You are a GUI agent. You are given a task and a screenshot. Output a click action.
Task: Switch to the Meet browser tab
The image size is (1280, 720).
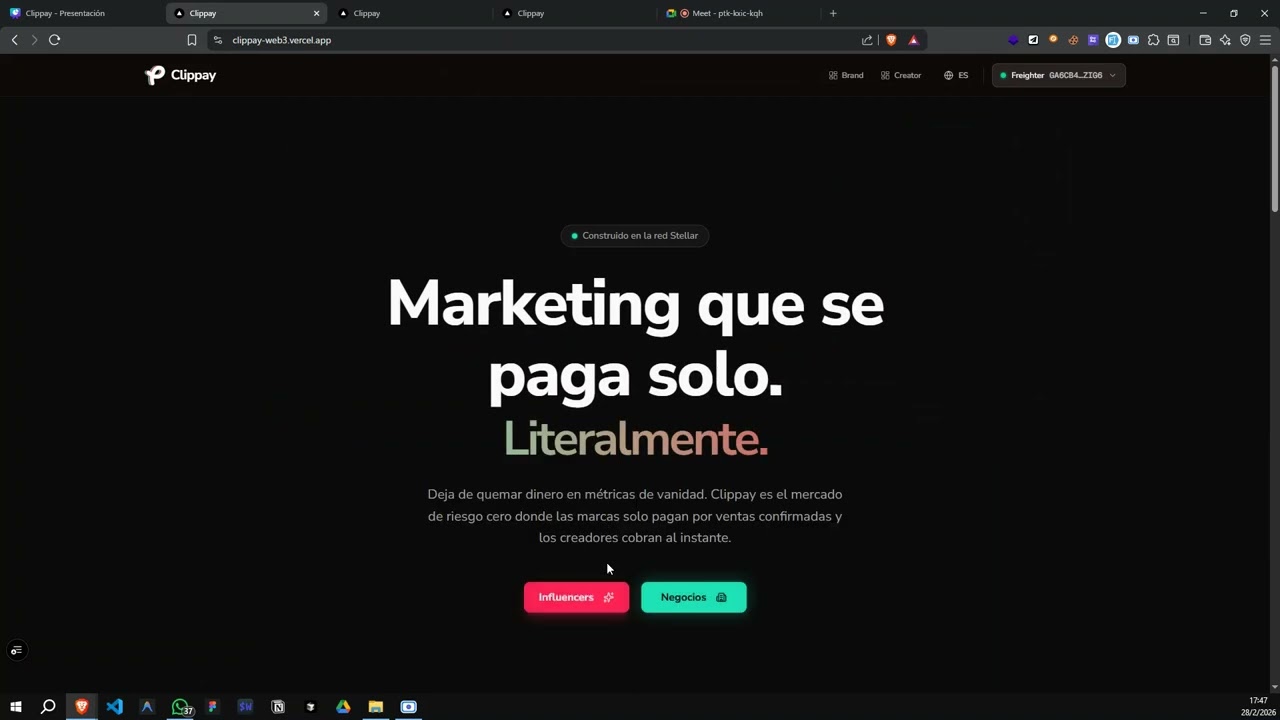coord(740,13)
